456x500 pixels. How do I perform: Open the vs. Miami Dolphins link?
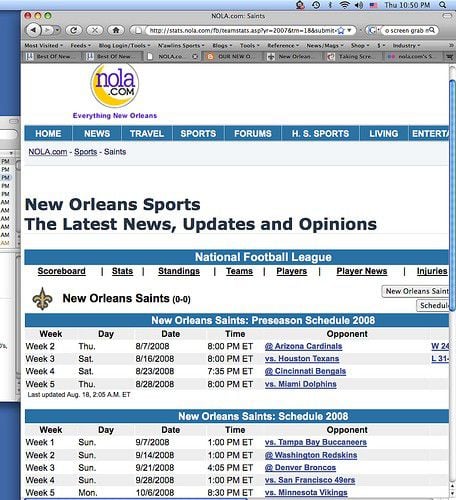[x=301, y=384]
